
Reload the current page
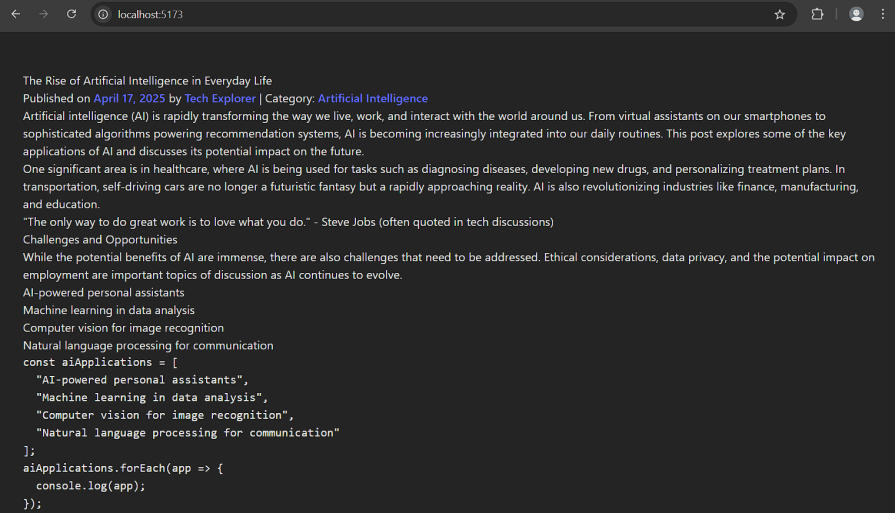pos(71,14)
